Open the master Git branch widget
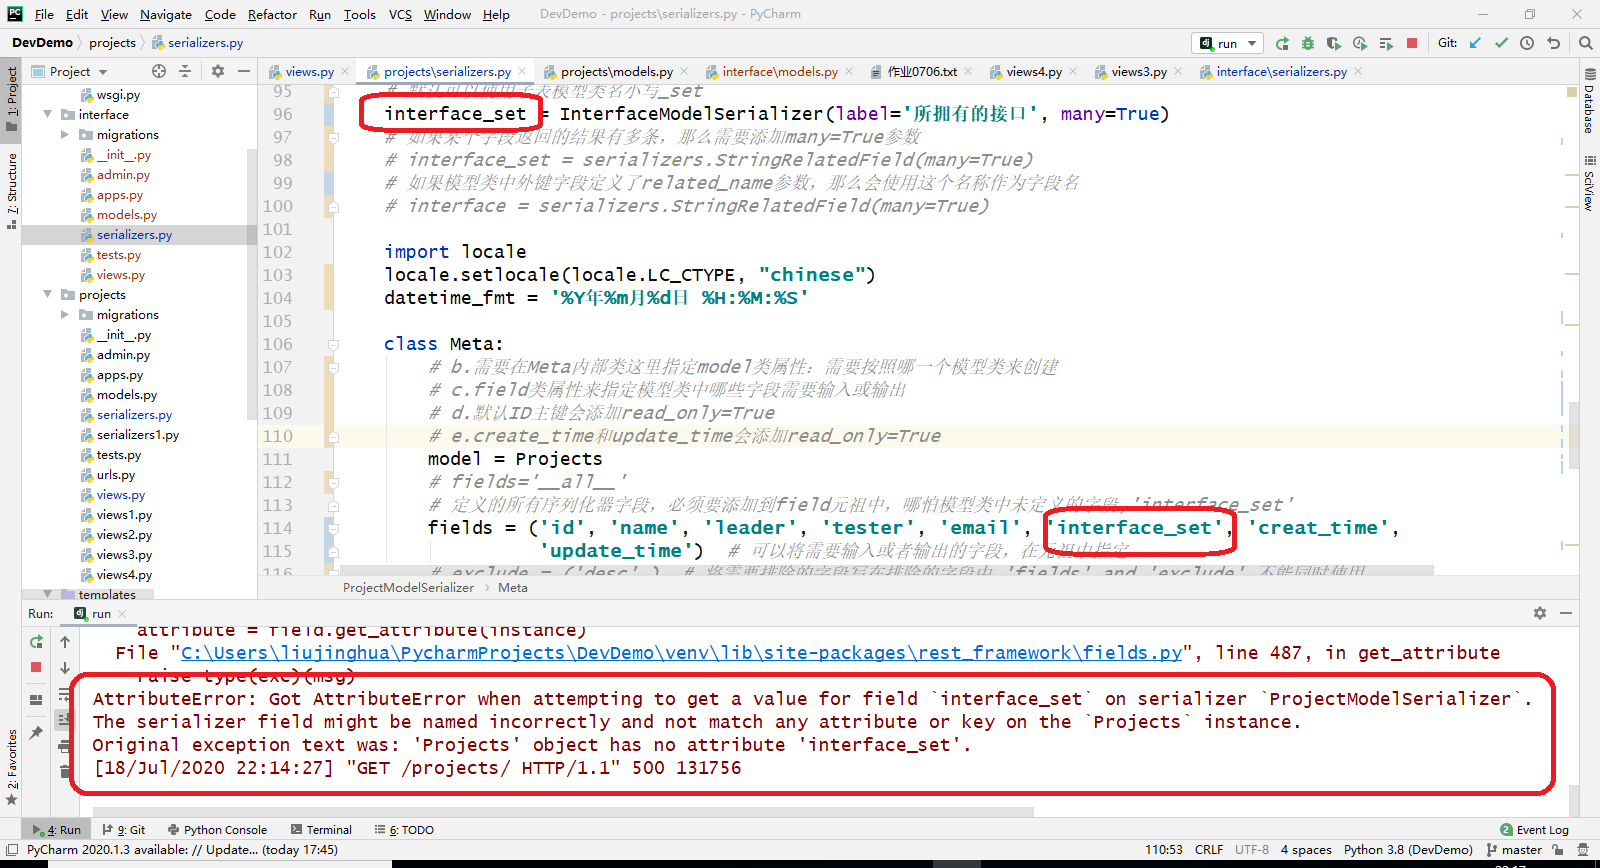The image size is (1600, 868). click(1514, 850)
